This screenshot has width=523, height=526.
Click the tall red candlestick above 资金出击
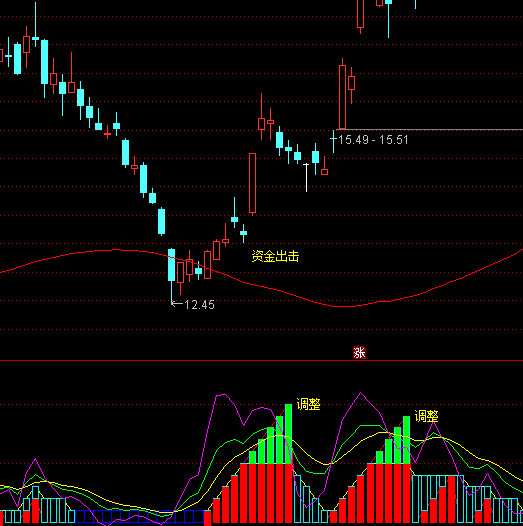(252, 183)
